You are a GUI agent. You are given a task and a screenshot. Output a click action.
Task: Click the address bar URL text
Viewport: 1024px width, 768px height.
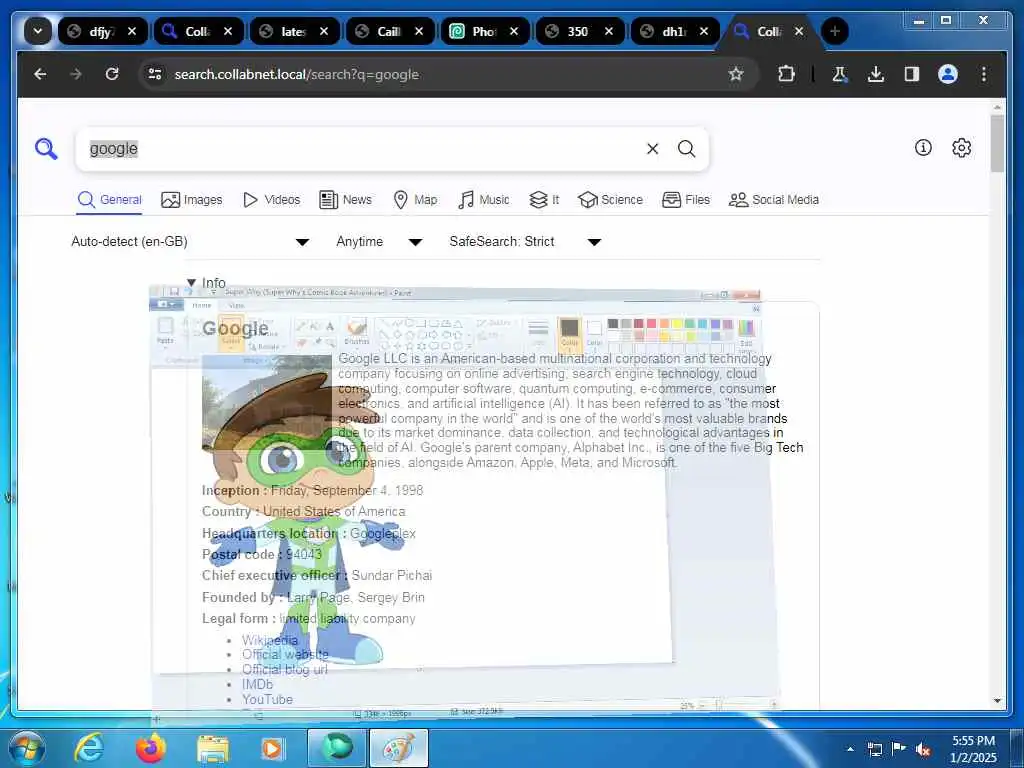click(x=296, y=74)
